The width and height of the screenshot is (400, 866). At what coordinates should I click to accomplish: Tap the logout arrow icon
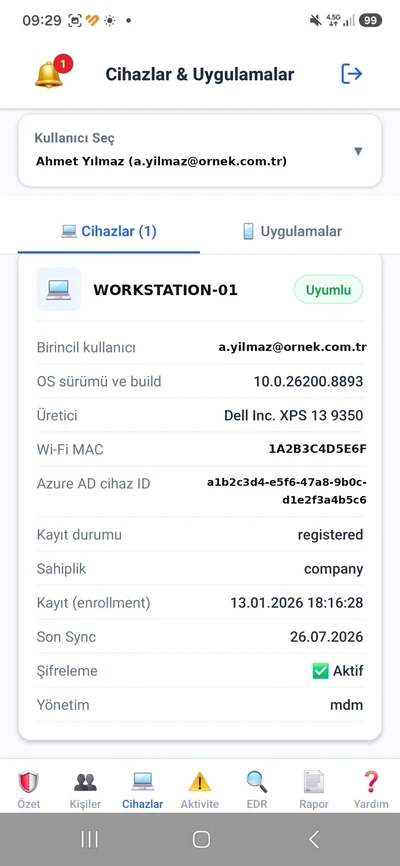click(351, 73)
